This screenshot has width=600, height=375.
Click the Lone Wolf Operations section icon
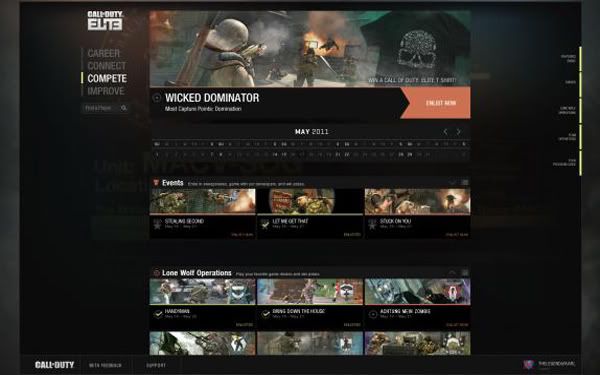(156, 273)
